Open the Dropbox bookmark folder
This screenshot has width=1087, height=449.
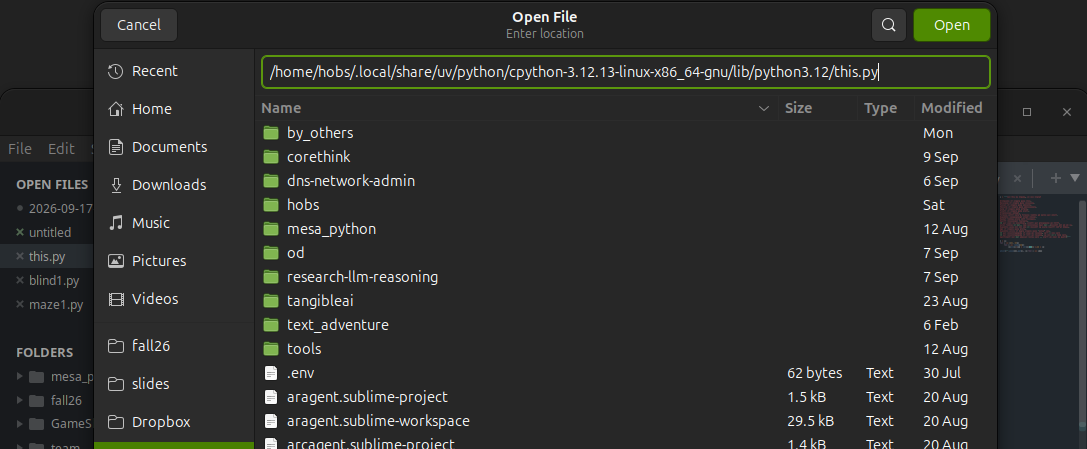coord(173,422)
